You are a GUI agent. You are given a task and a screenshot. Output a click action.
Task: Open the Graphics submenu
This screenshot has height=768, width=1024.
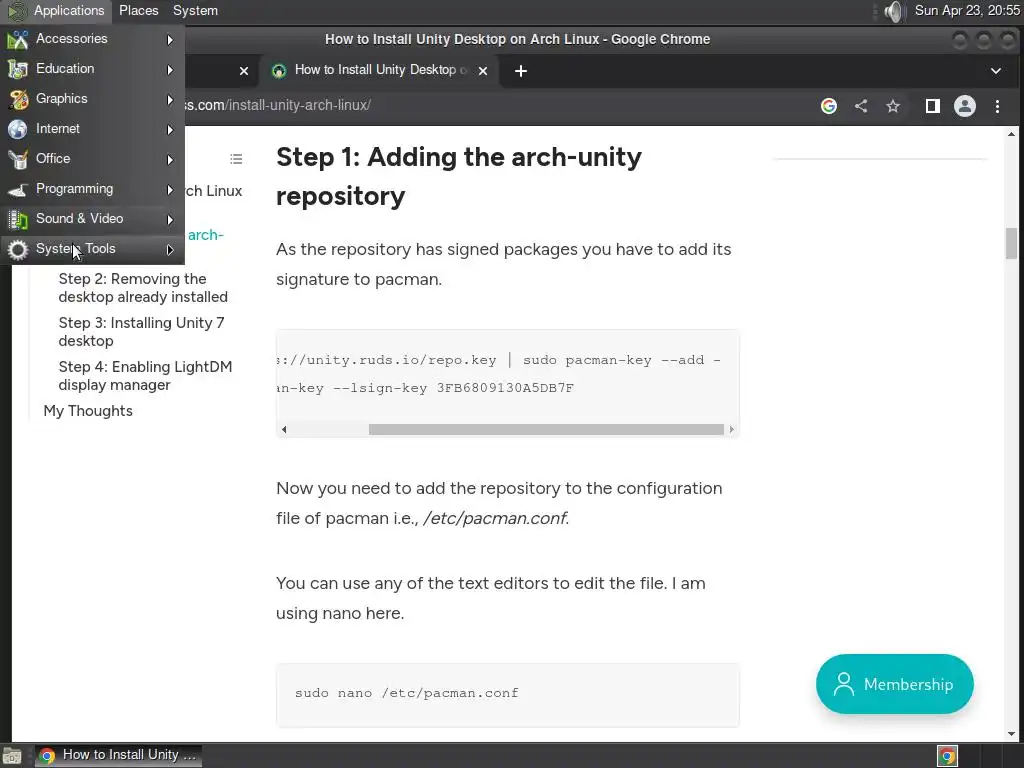pyautogui.click(x=92, y=99)
